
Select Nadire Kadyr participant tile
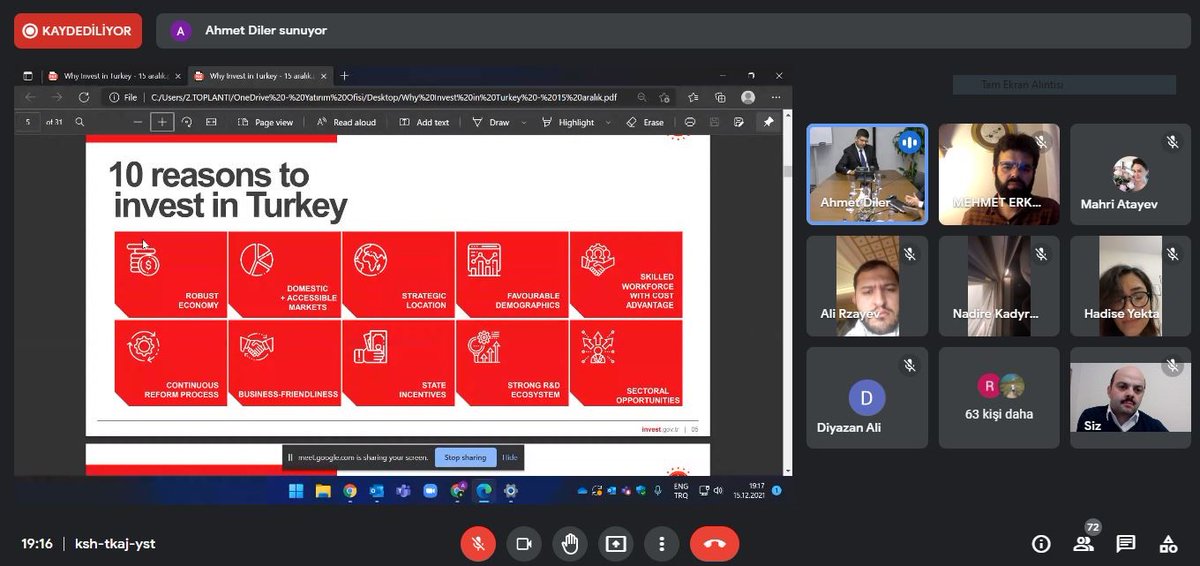999,286
